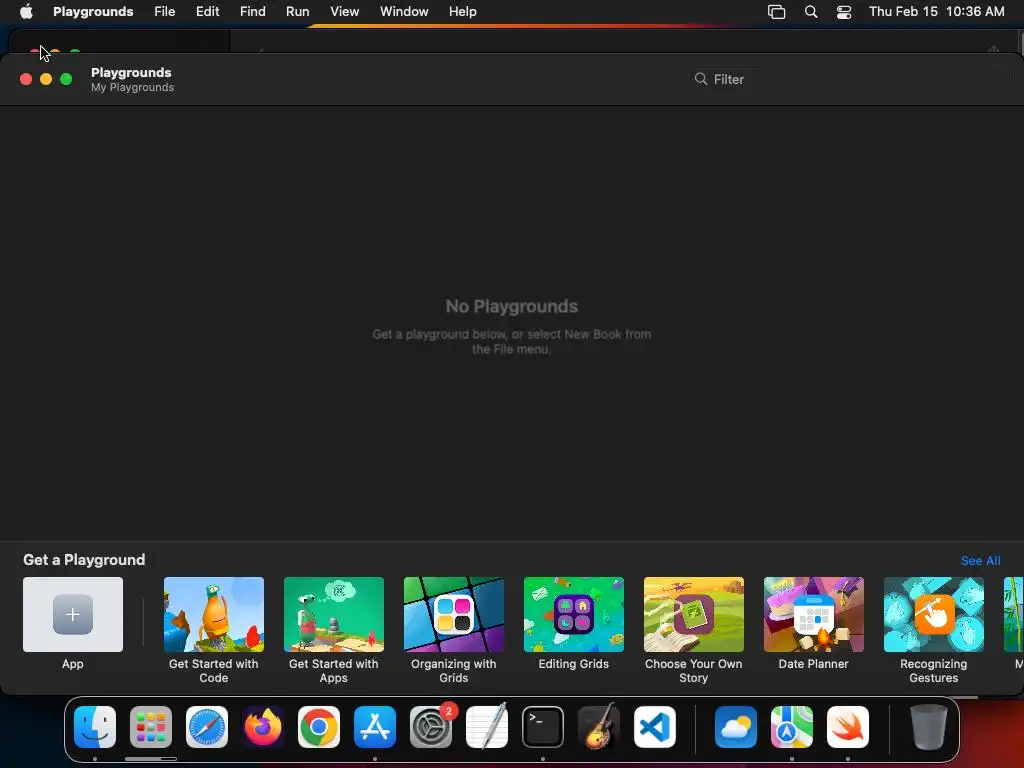Open Maps from the Dock
Image resolution: width=1024 pixels, height=768 pixels.
[x=792, y=727]
